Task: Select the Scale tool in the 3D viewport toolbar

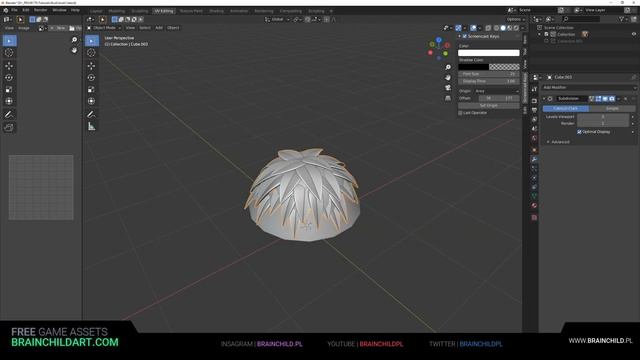Action: point(91,89)
